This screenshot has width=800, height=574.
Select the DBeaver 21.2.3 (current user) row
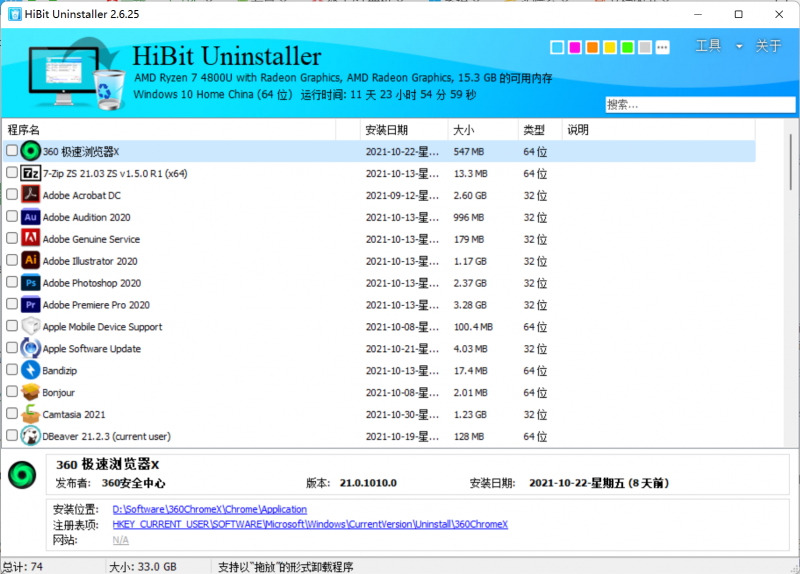click(379, 436)
